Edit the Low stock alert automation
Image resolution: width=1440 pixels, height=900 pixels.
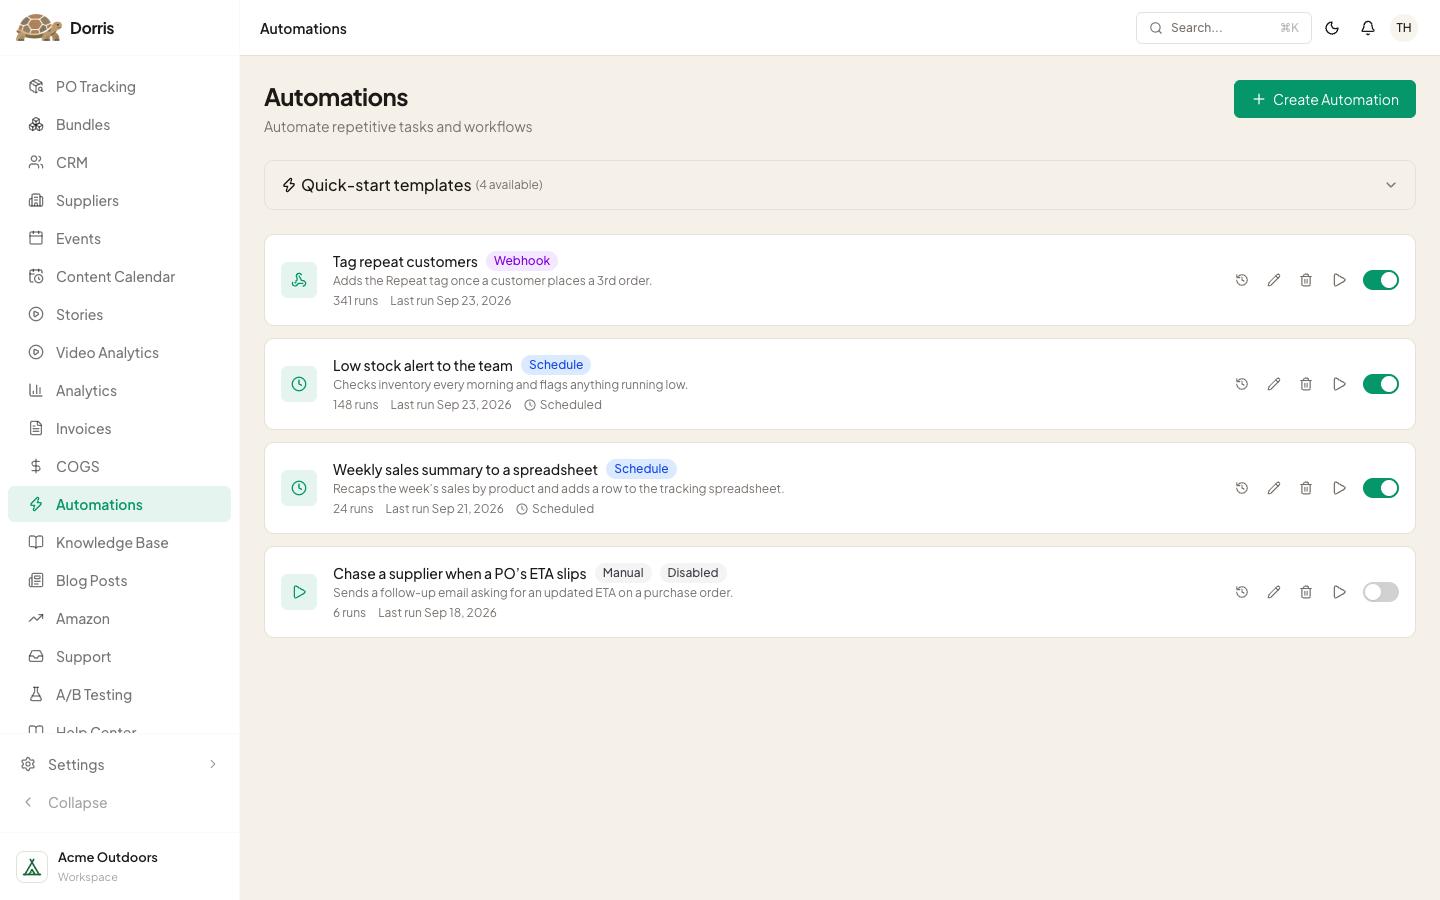pos(1274,384)
